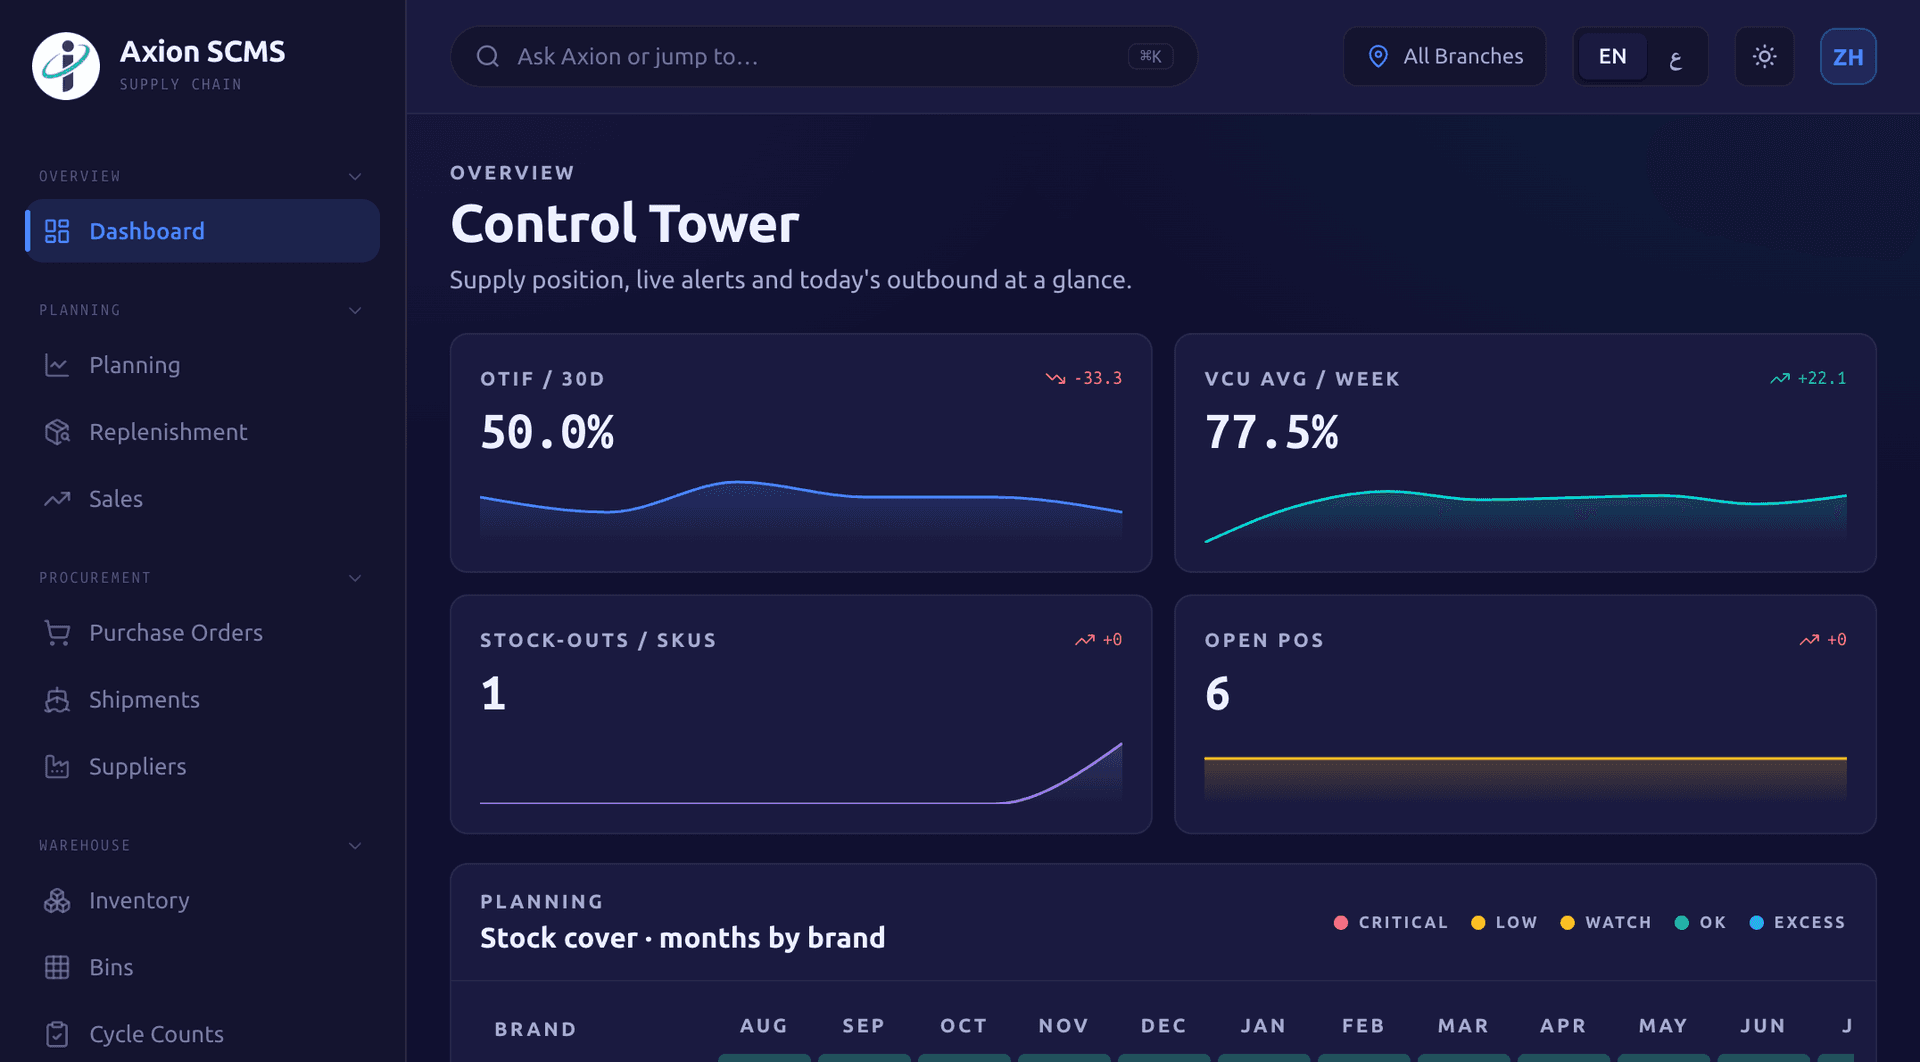Switch language to EN

pyautogui.click(x=1612, y=56)
